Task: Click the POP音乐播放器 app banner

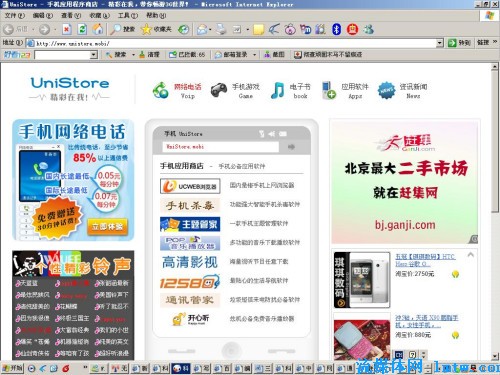Action: [x=190, y=243]
